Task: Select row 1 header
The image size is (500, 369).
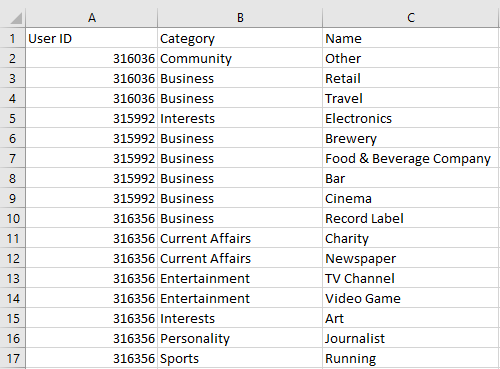Action: pyautogui.click(x=12, y=38)
